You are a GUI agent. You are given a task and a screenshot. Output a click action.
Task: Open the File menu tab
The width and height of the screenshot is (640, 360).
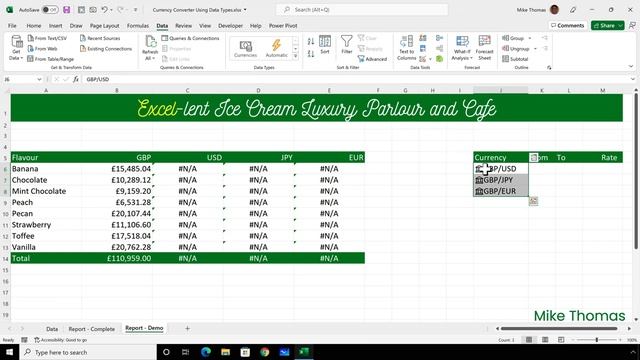coord(12,25)
